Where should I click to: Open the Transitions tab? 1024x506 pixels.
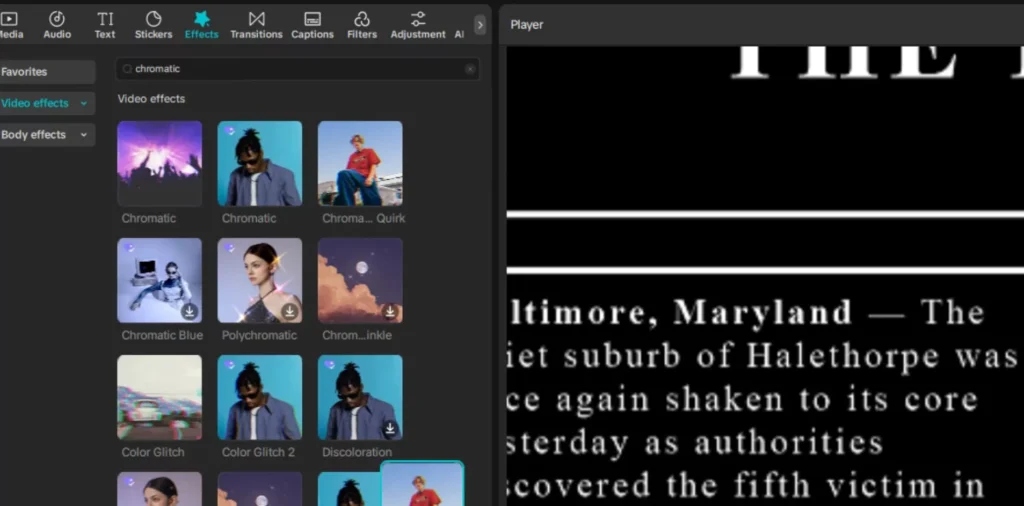(x=256, y=25)
